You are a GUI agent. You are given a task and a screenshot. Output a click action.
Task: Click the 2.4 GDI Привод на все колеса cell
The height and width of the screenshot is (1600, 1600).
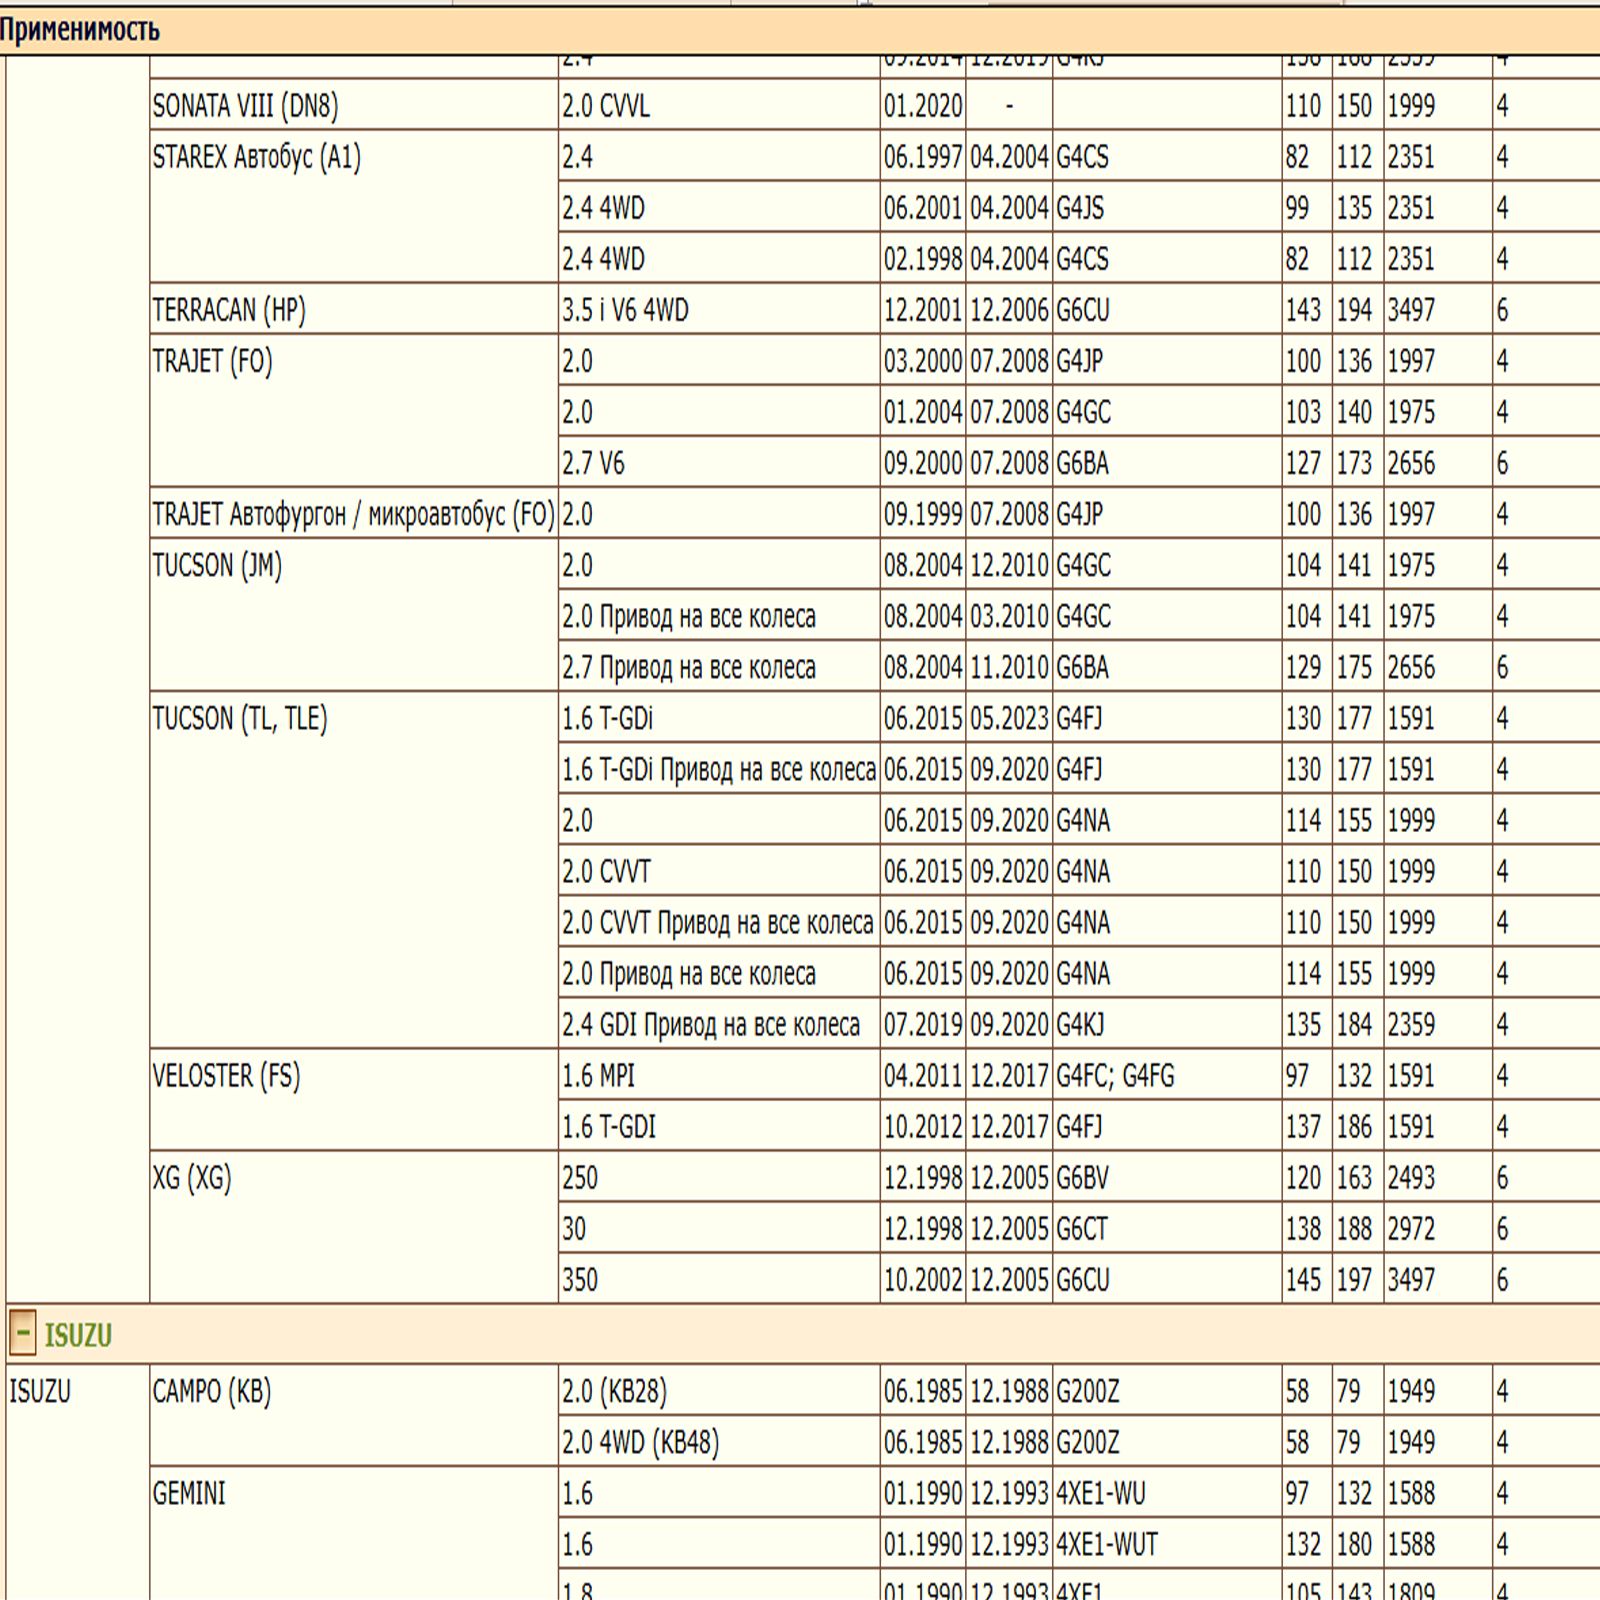pos(711,1025)
